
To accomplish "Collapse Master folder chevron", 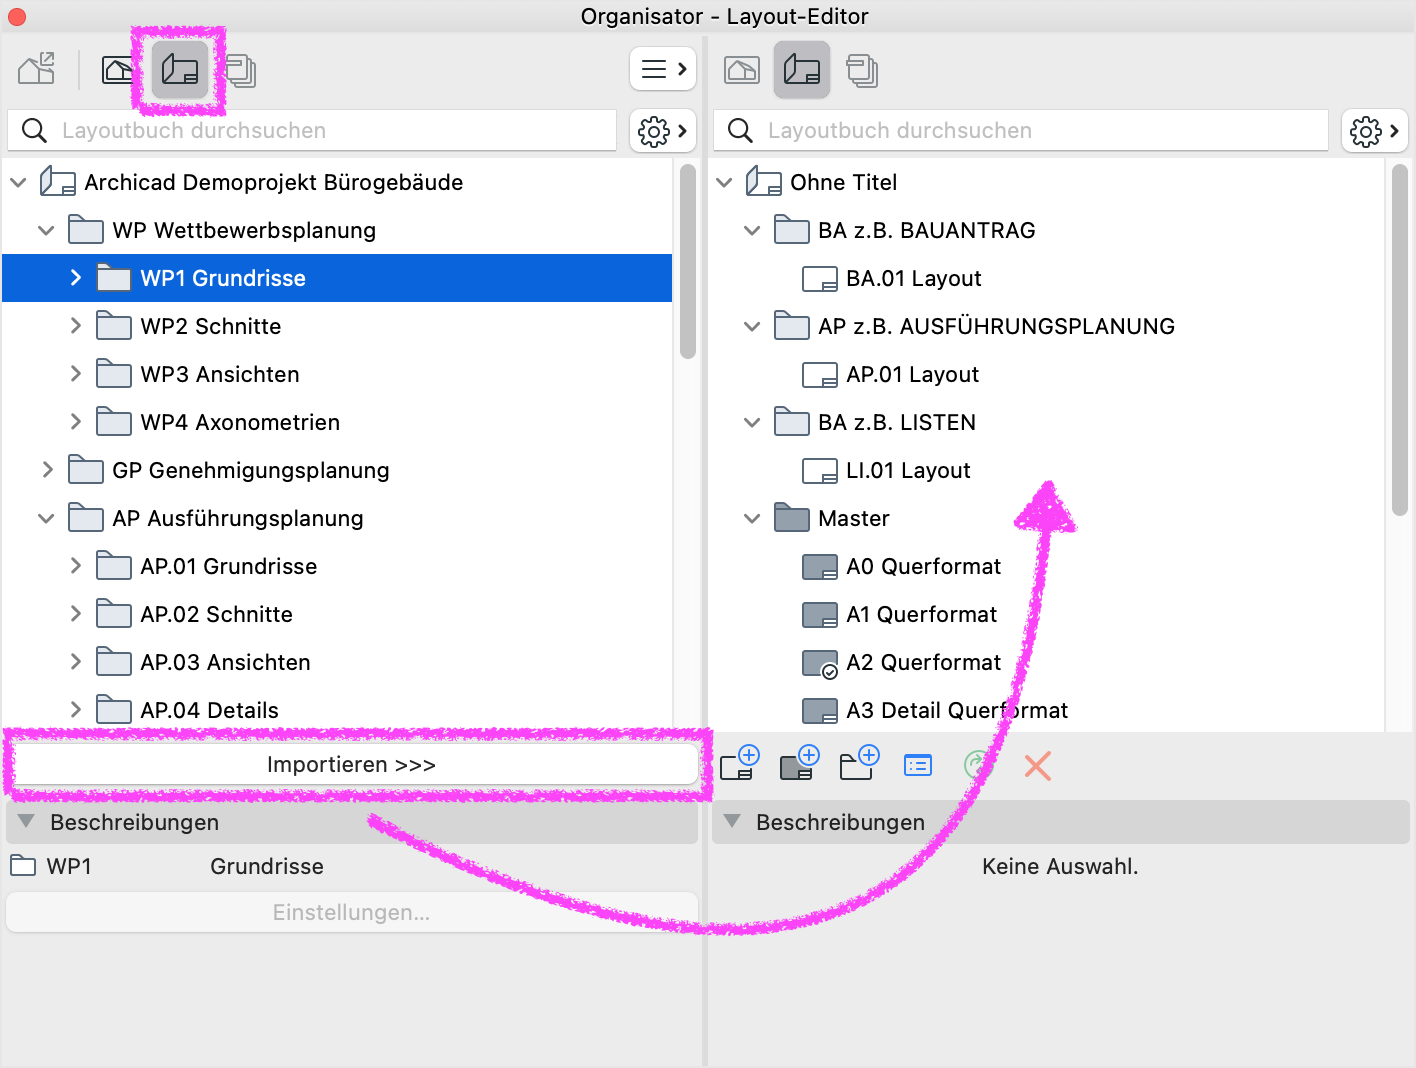I will click(x=752, y=519).
